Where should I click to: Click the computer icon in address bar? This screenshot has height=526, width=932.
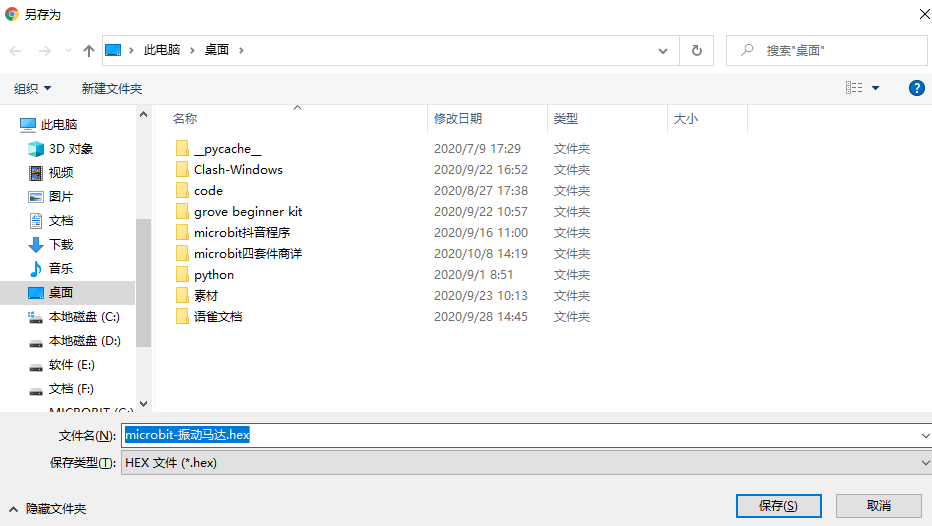[x=113, y=51]
